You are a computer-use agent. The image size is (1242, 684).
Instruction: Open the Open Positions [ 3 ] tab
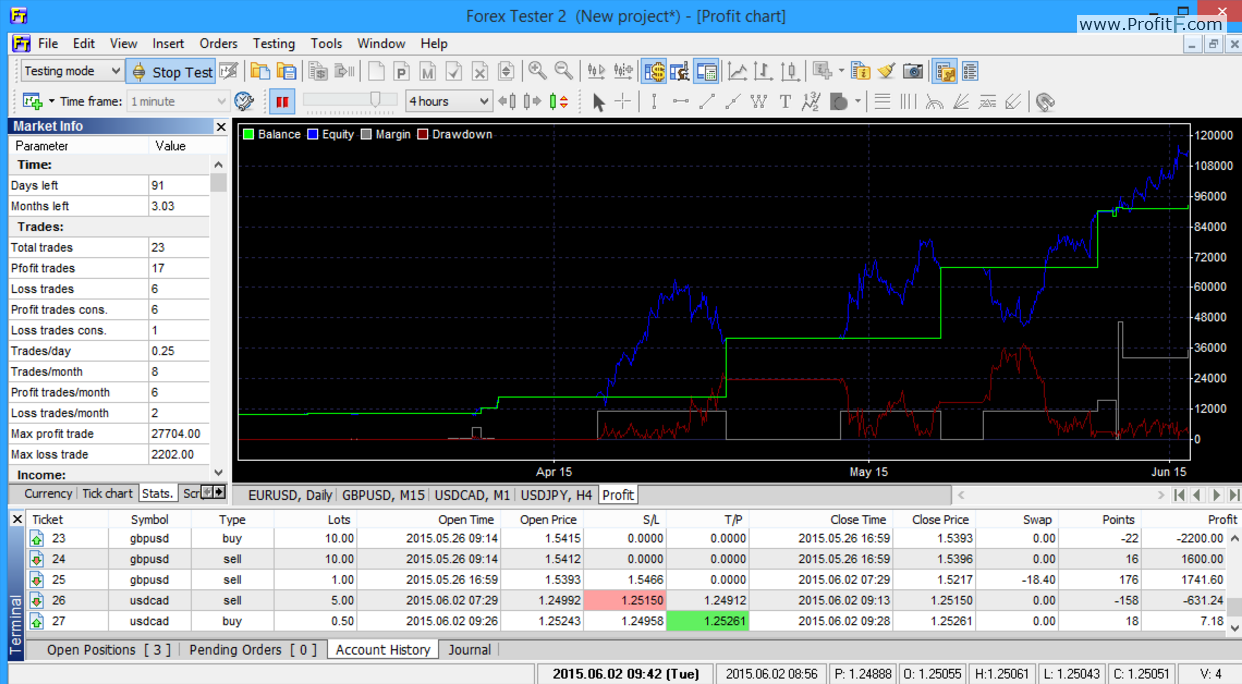pos(109,650)
